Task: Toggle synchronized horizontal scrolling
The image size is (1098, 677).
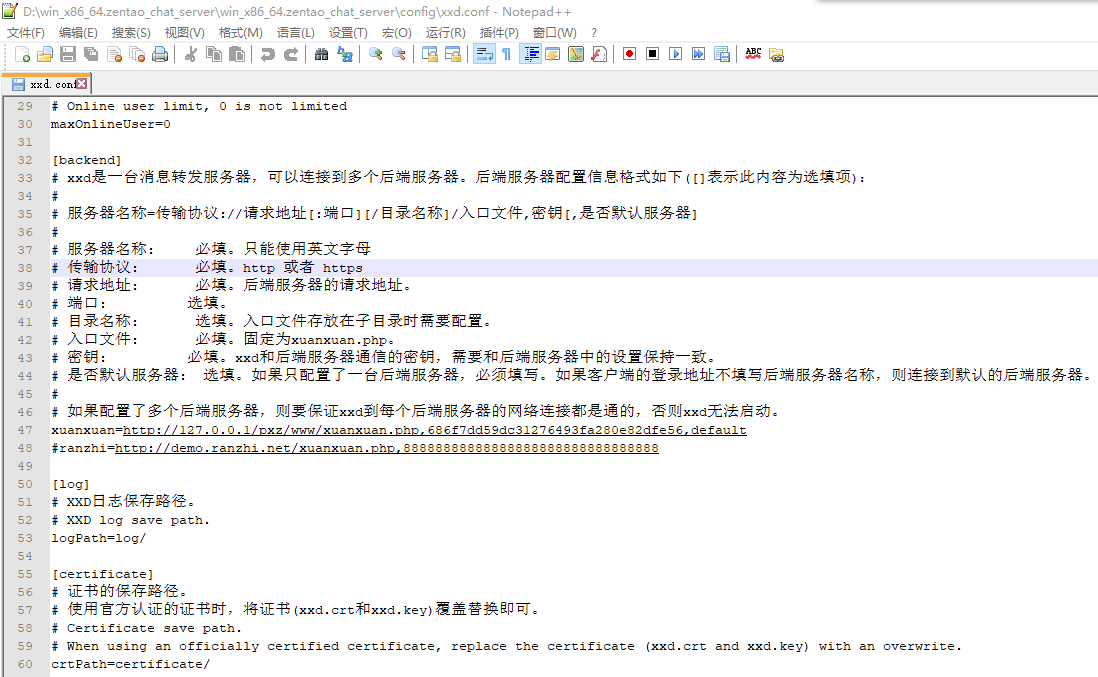Action: click(x=452, y=55)
